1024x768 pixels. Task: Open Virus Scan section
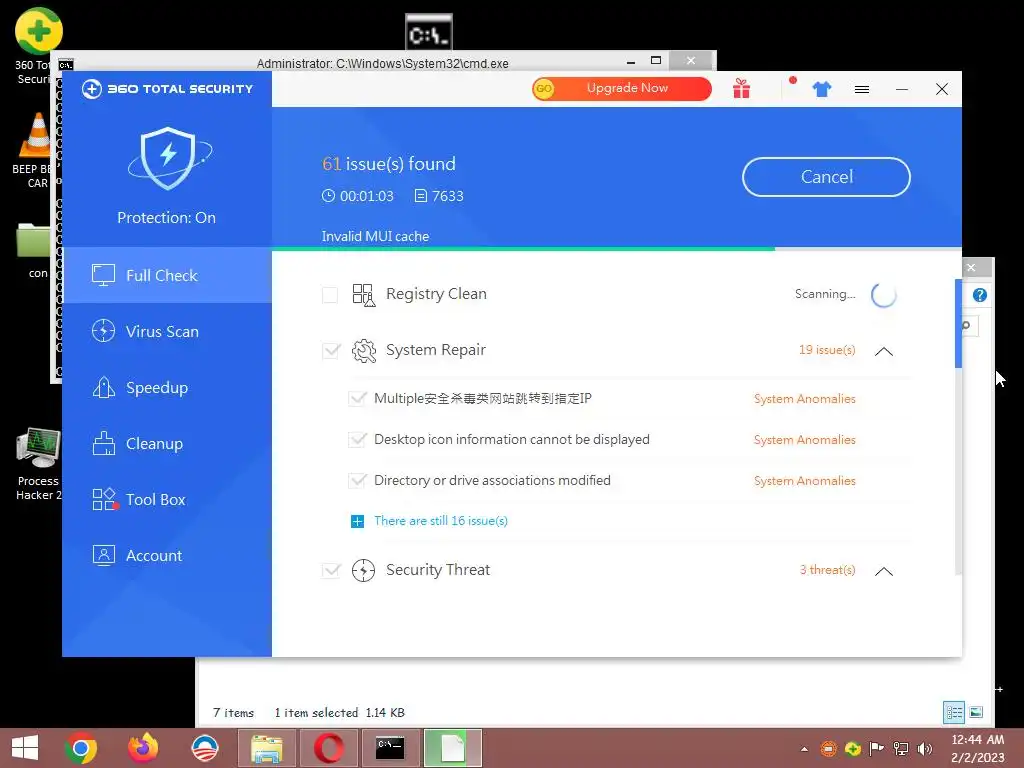tap(167, 331)
